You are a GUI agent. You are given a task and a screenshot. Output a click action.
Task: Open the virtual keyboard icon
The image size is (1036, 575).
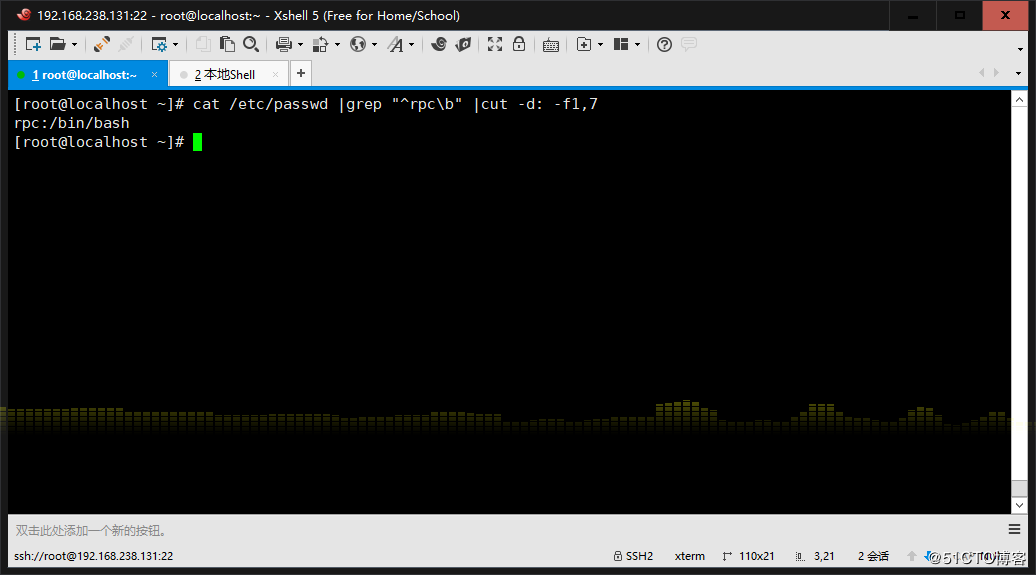(550, 44)
